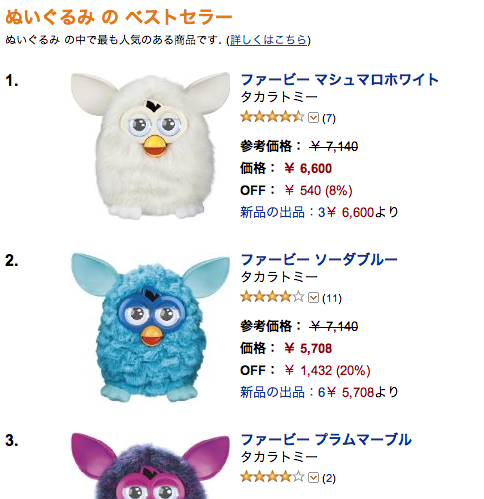
Task: Expand the rating dropdown beside the (2) reviews
Action: click(x=313, y=477)
